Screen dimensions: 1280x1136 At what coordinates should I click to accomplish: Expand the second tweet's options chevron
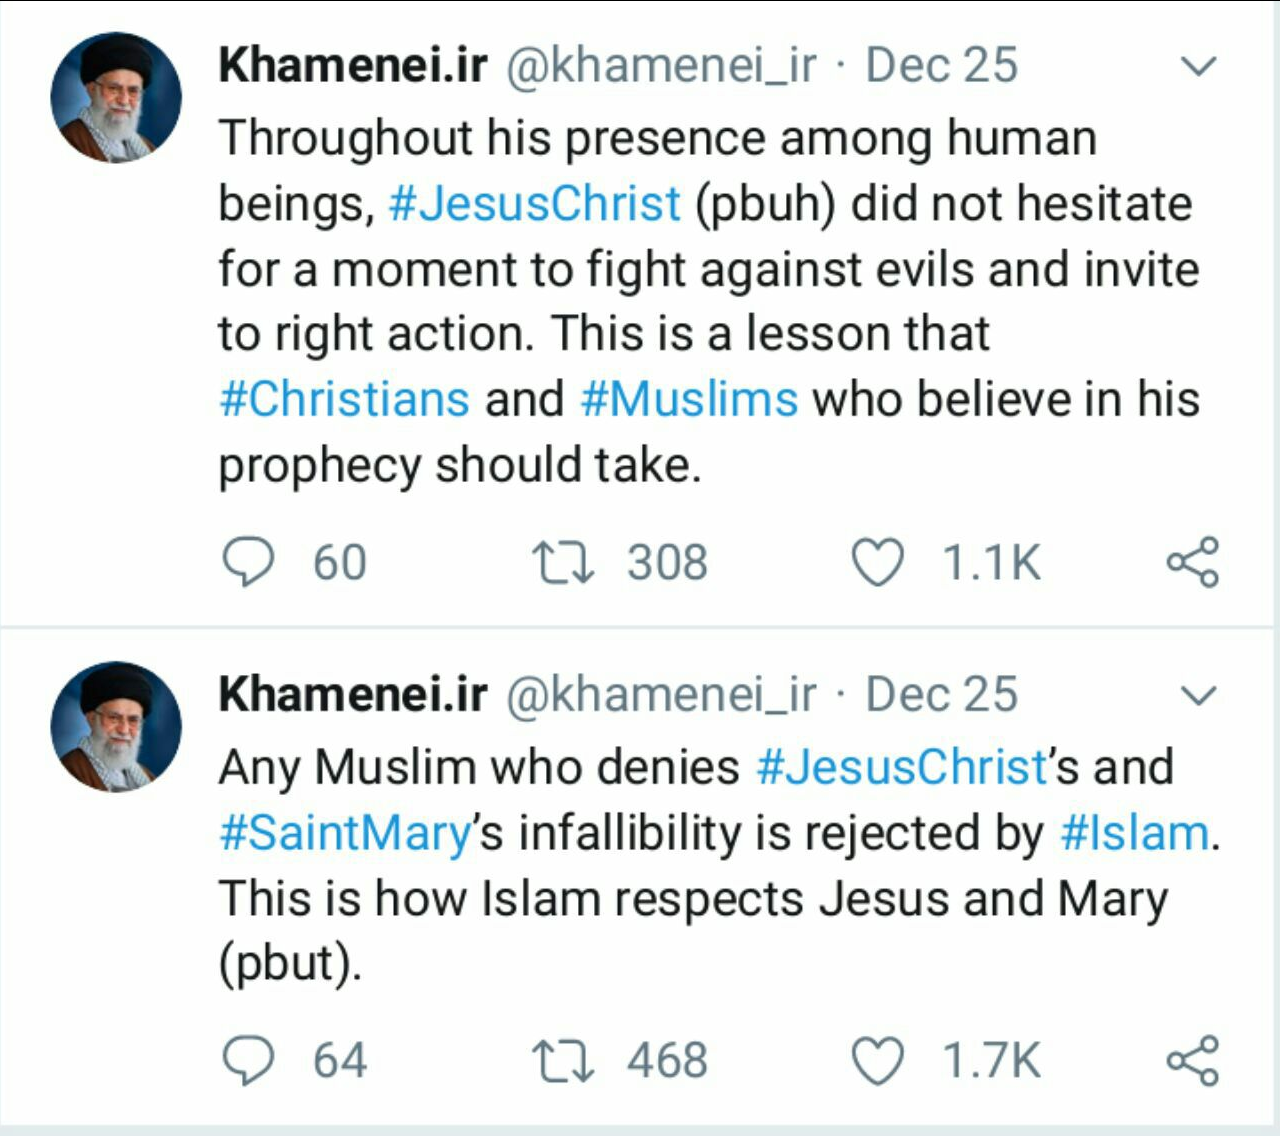point(1197,694)
